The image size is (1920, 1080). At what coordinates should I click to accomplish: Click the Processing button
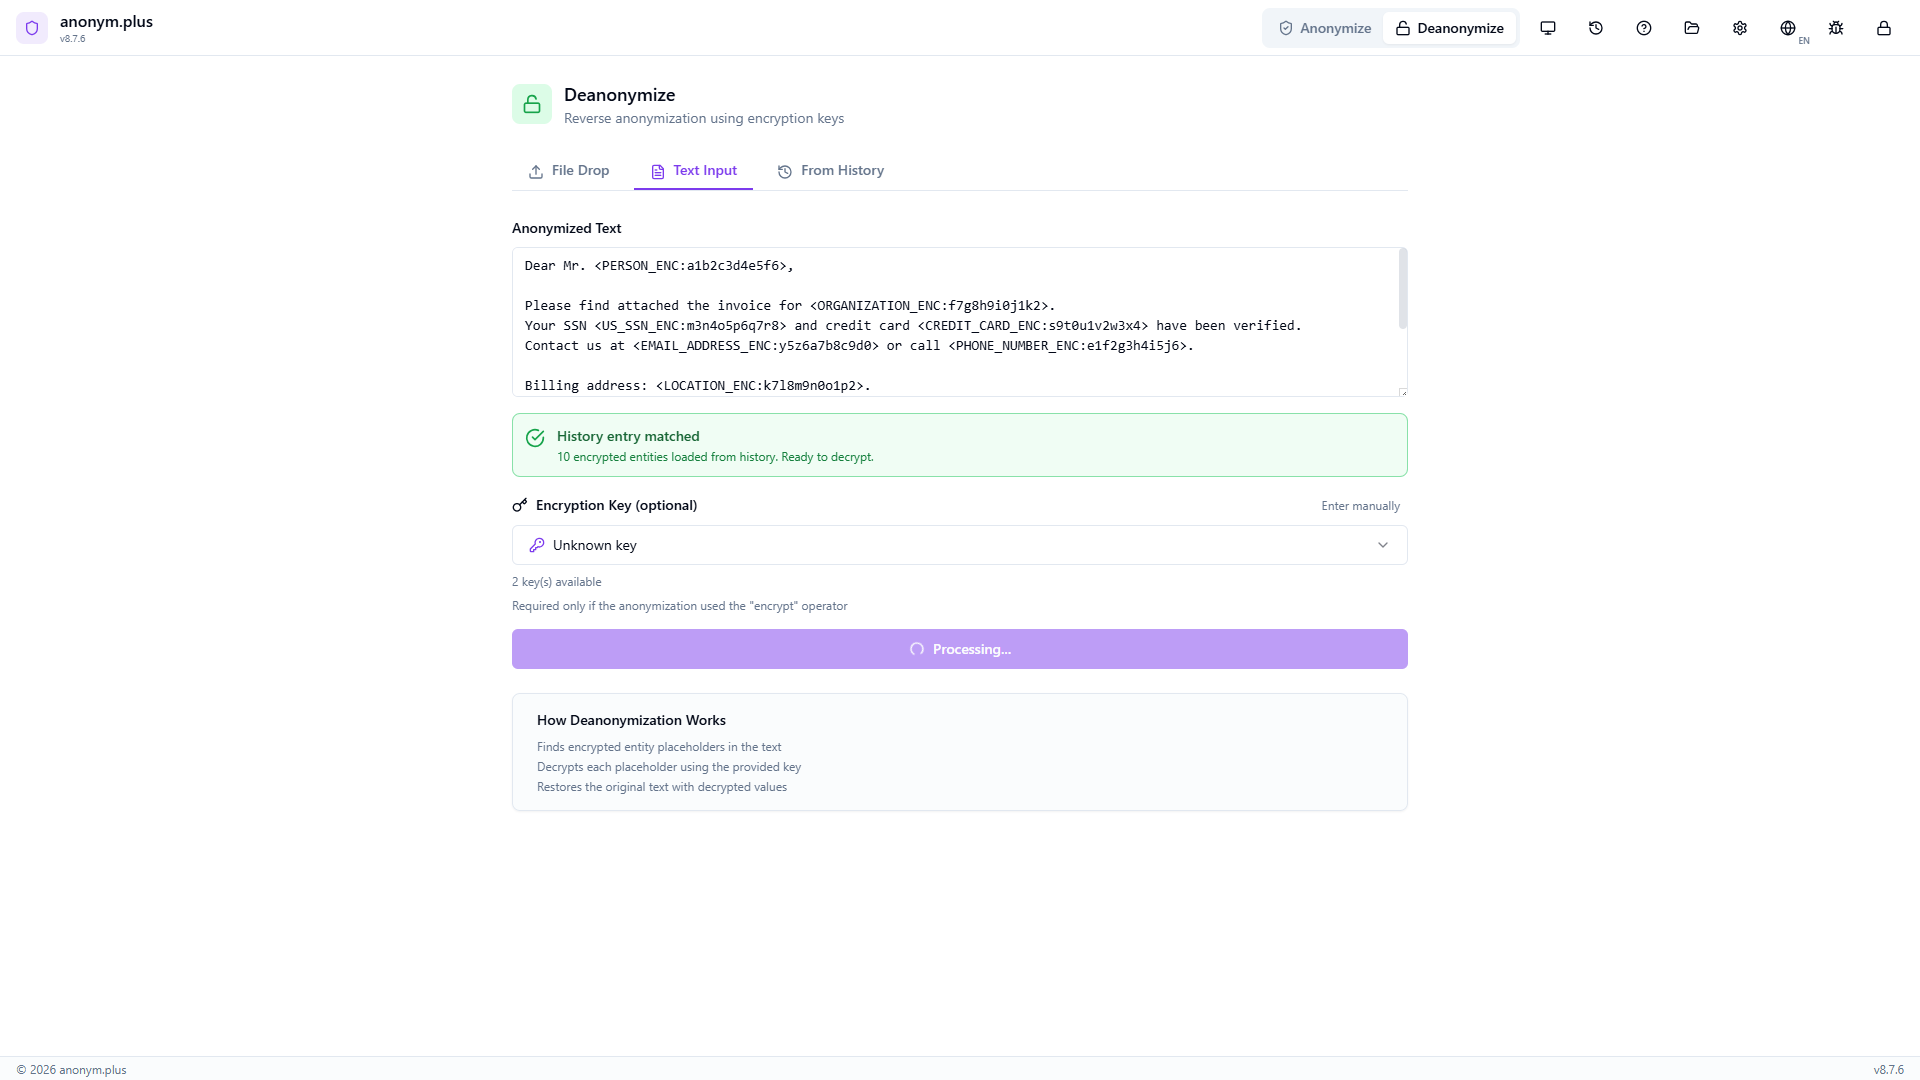[x=960, y=649]
